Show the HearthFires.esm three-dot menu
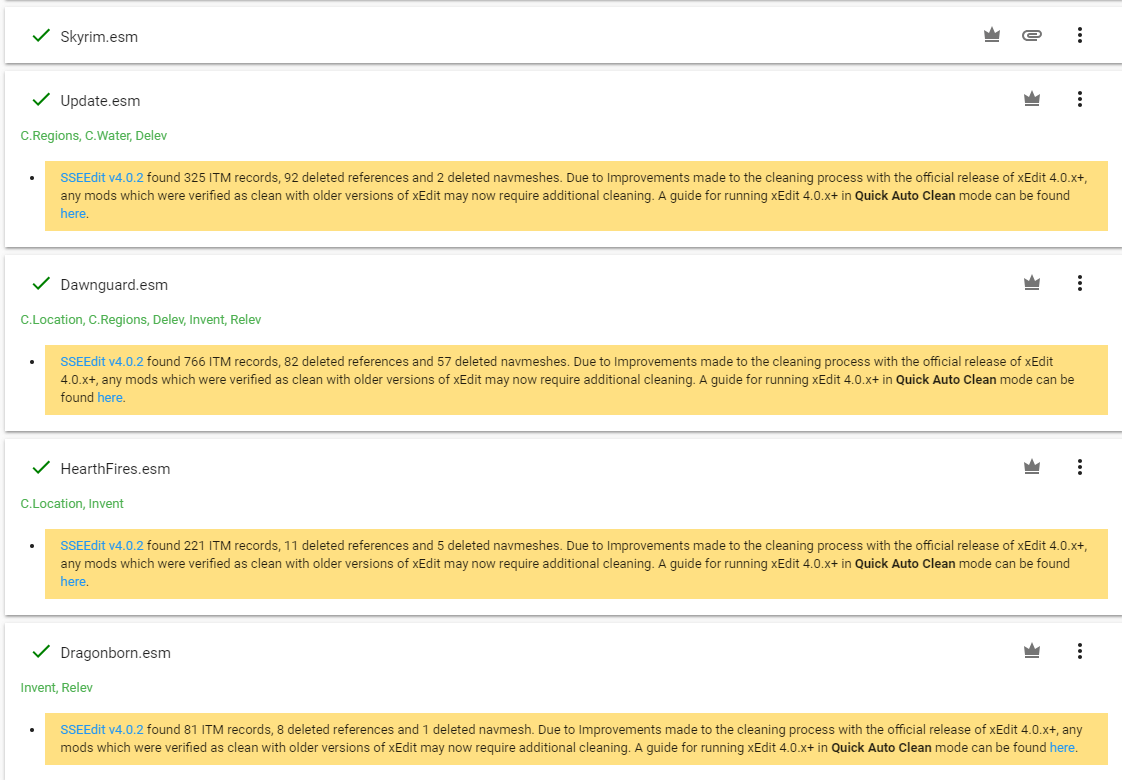Viewport: 1122px width, 780px height. point(1080,467)
